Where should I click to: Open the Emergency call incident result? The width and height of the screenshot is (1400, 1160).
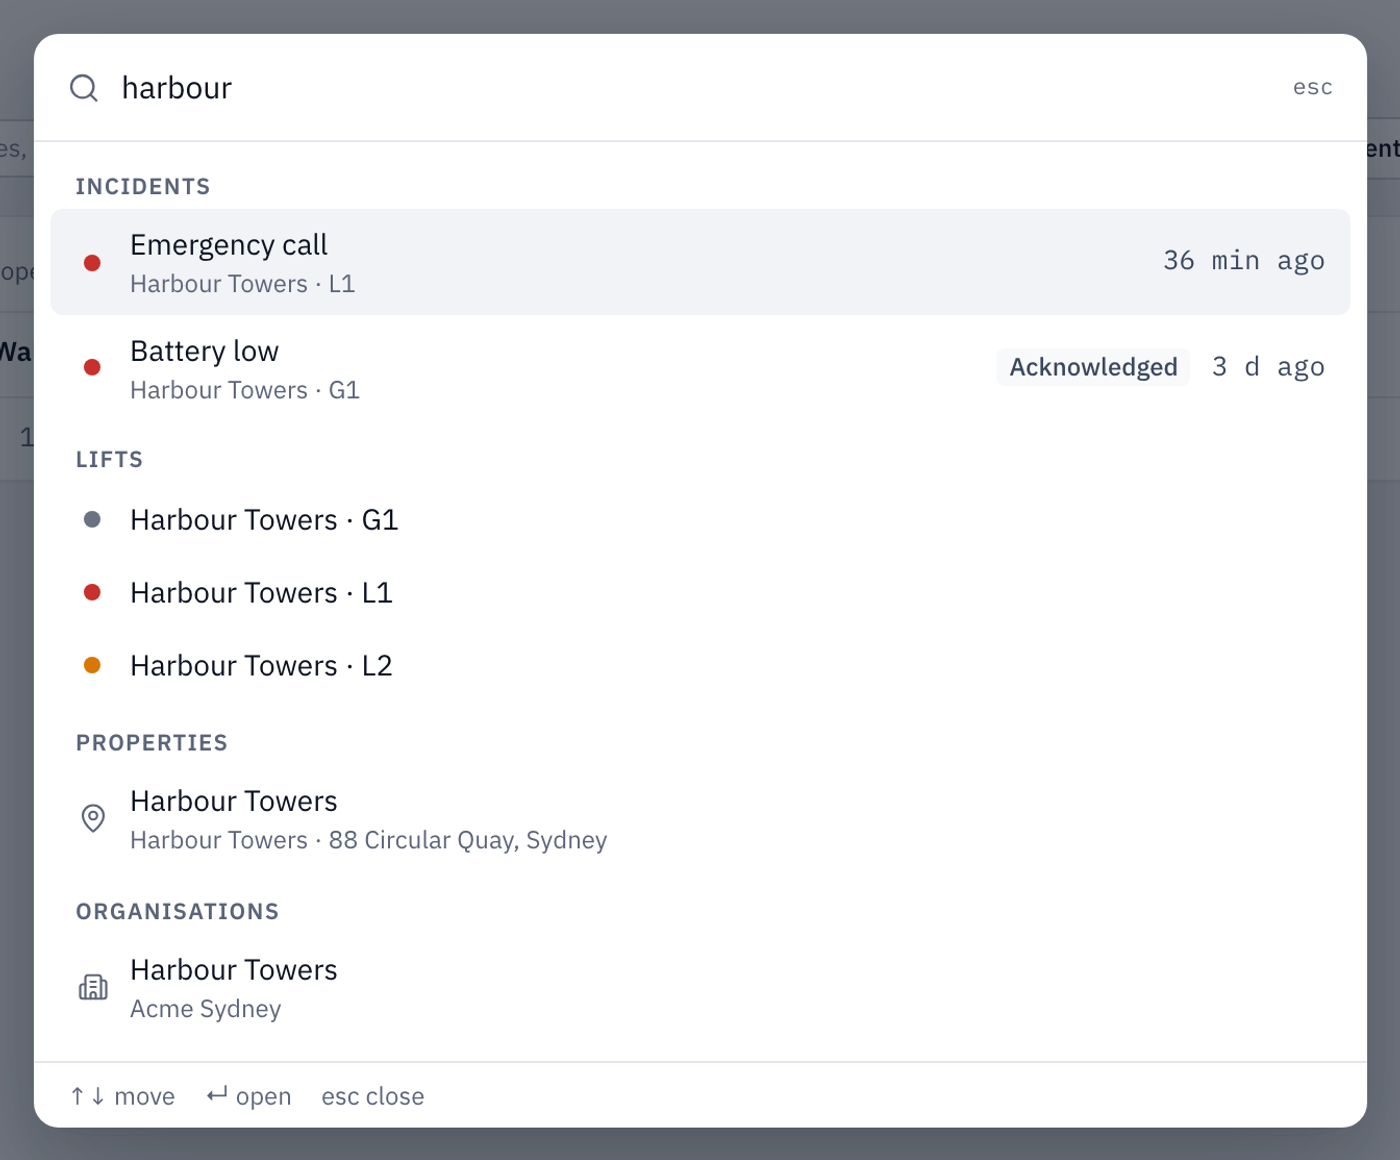pyautogui.click(x=700, y=262)
